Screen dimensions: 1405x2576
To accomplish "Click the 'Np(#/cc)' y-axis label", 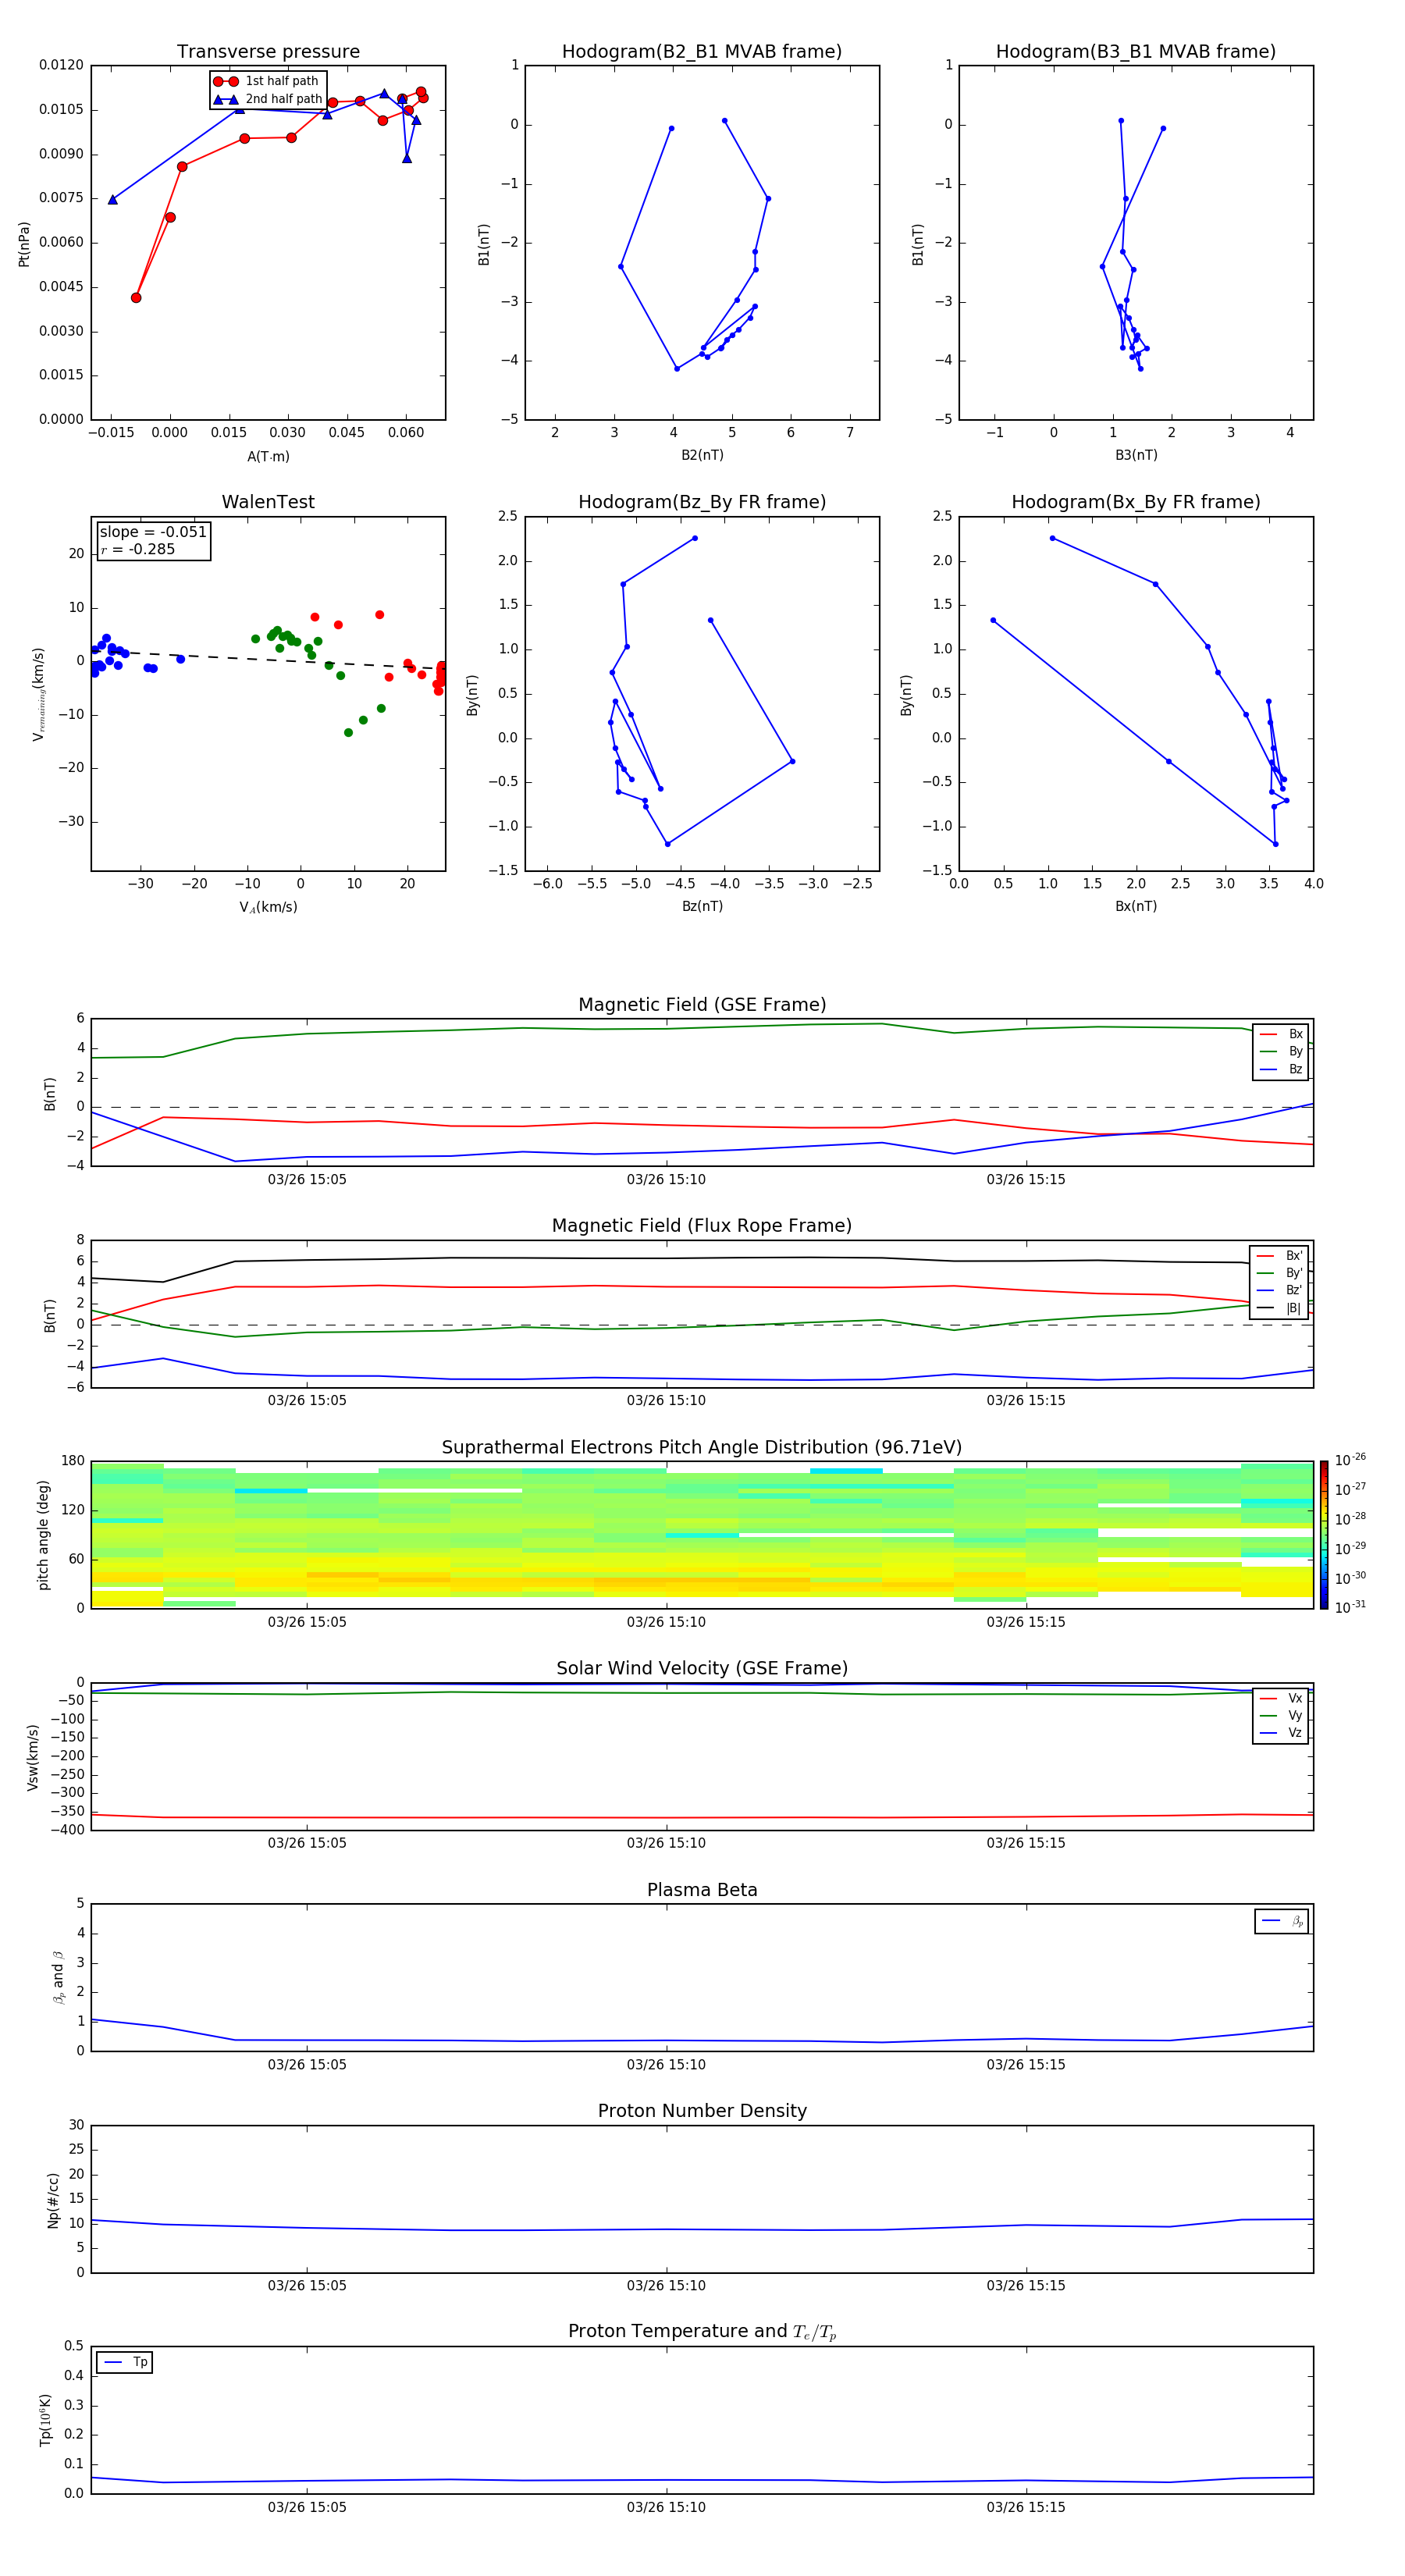I will click(x=53, y=2200).
